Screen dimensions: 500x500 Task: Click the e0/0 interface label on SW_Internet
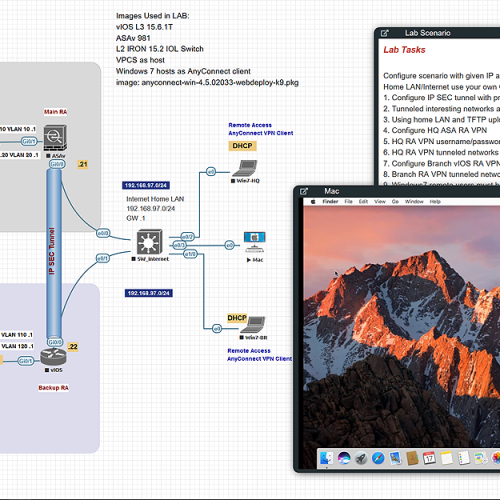(103, 233)
